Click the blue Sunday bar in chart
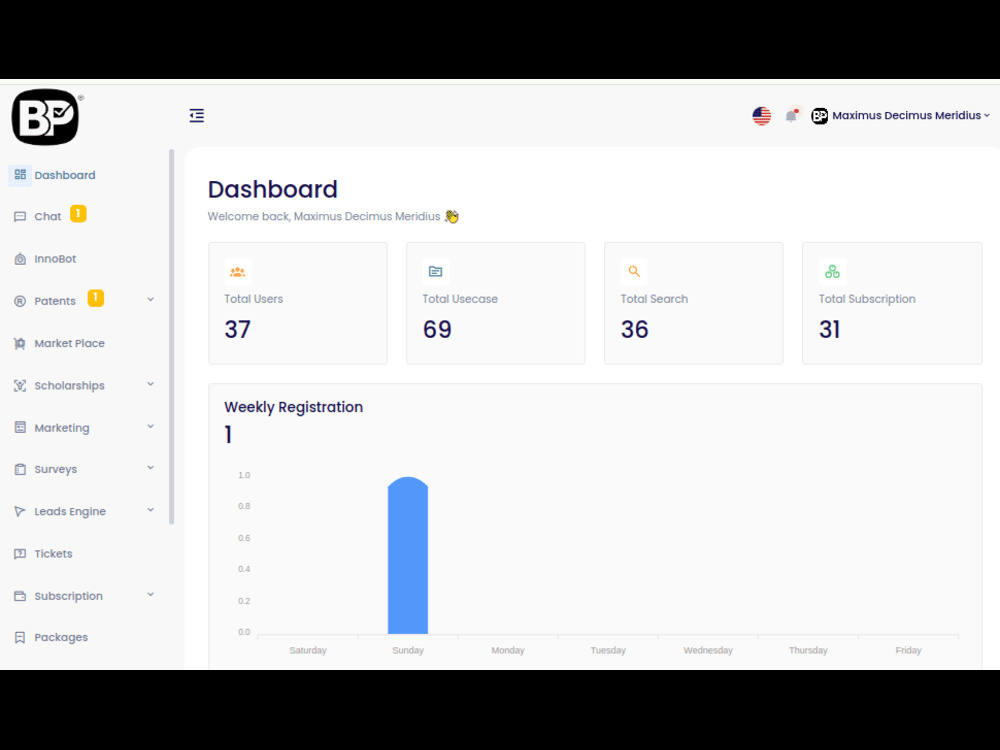 tap(408, 555)
